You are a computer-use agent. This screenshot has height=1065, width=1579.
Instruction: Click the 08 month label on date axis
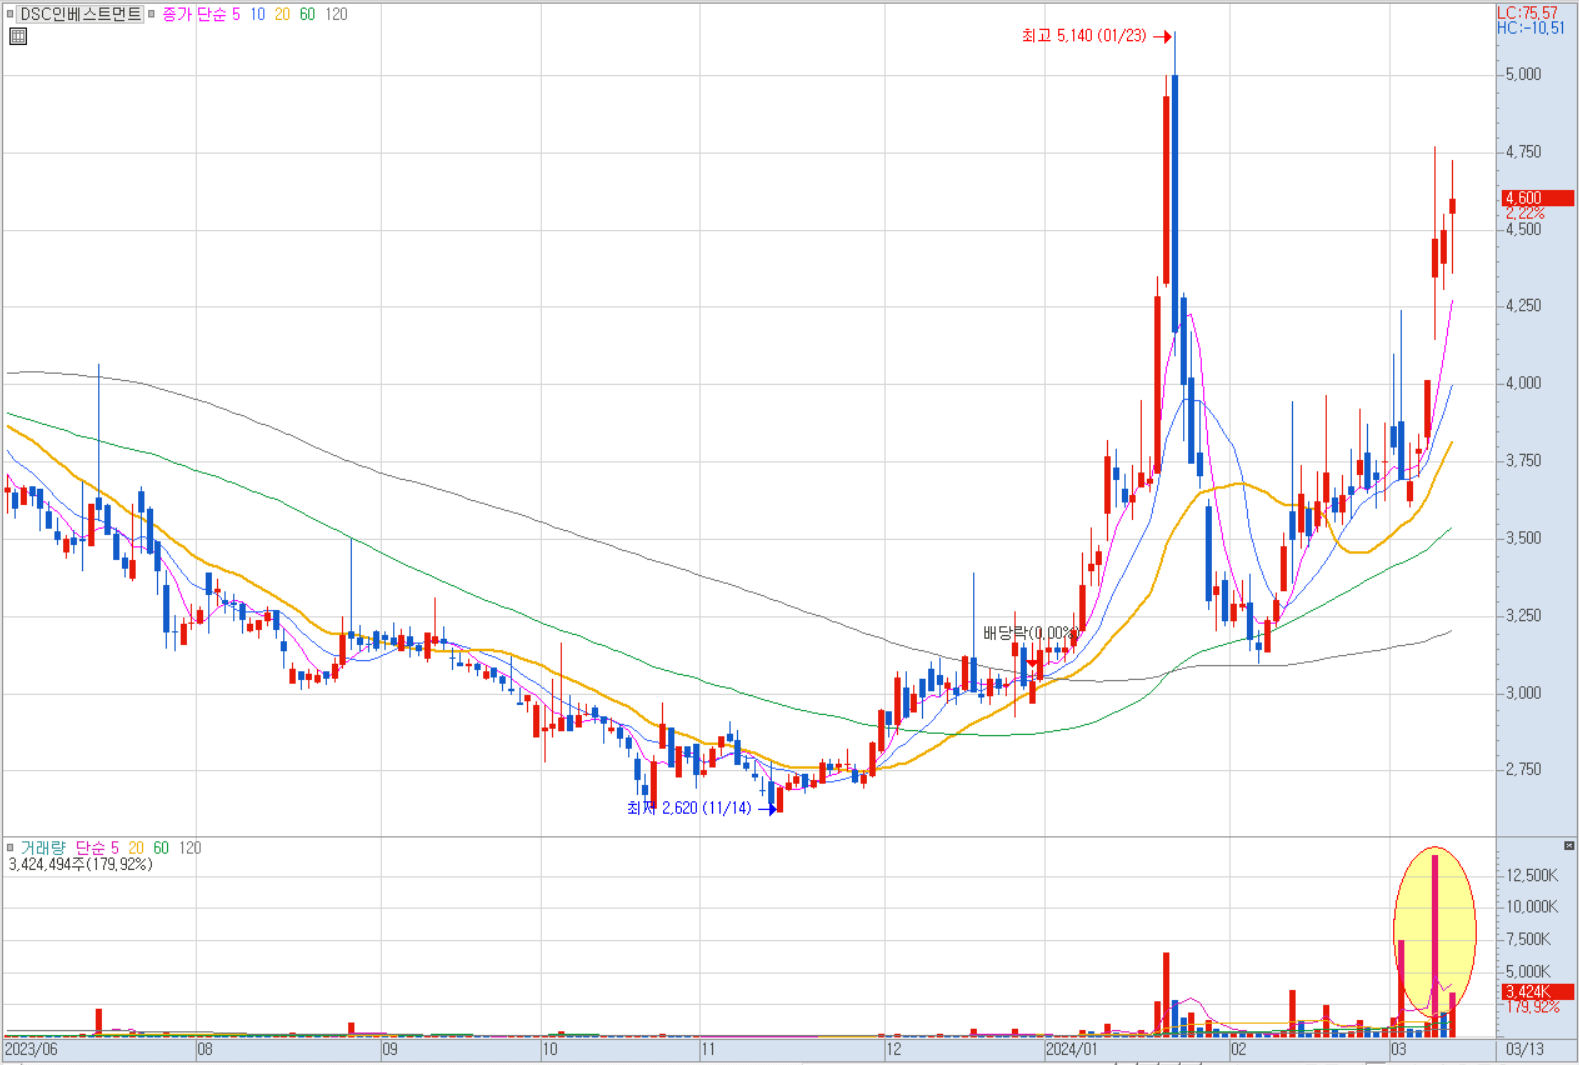click(x=205, y=1050)
